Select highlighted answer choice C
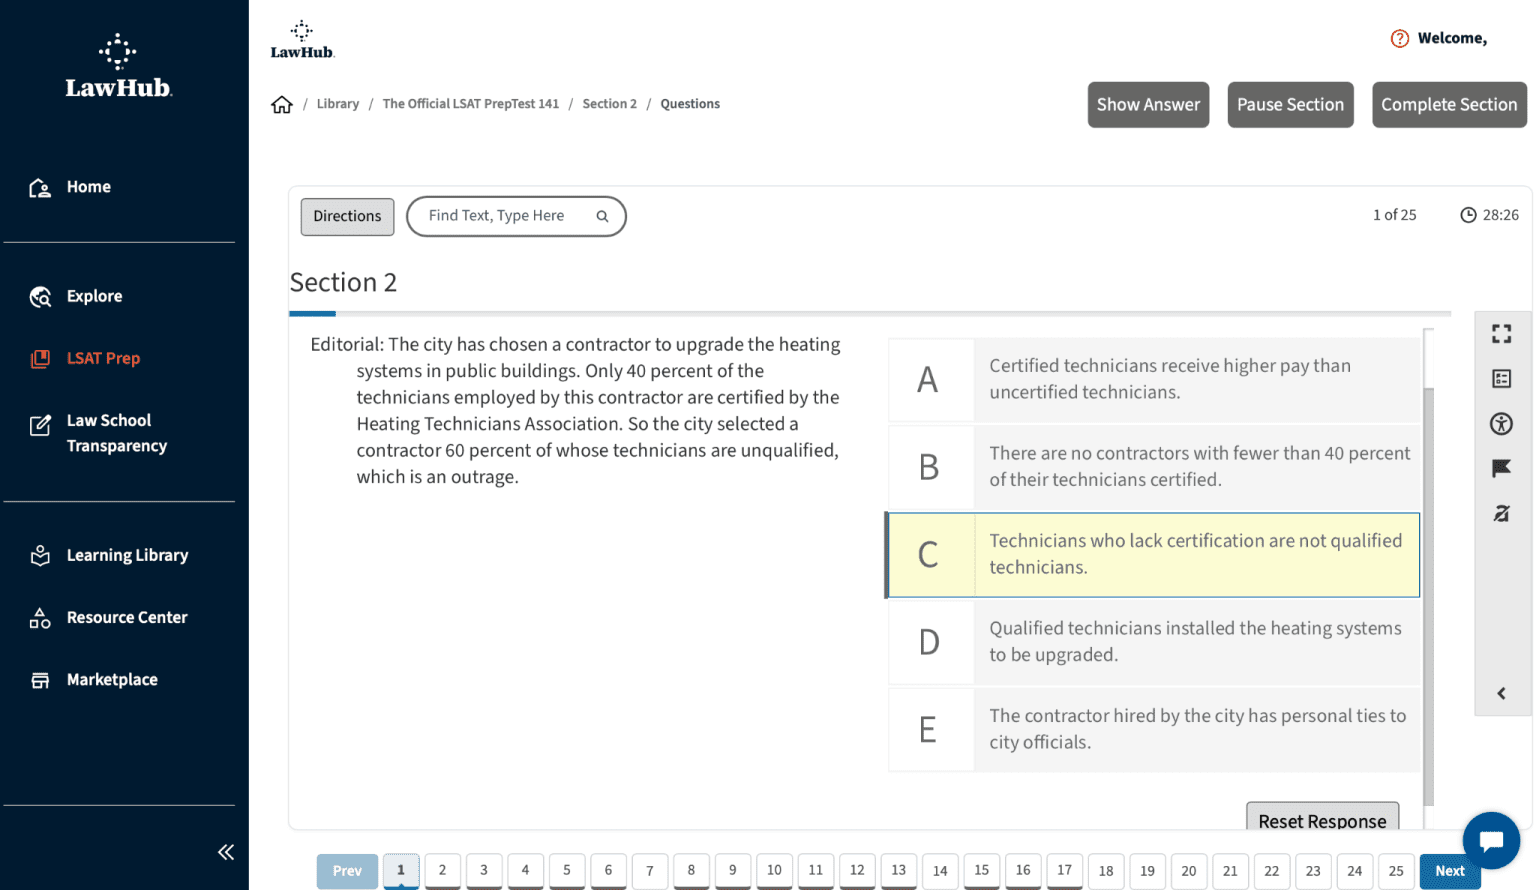1536x890 pixels. pyautogui.click(x=1153, y=555)
